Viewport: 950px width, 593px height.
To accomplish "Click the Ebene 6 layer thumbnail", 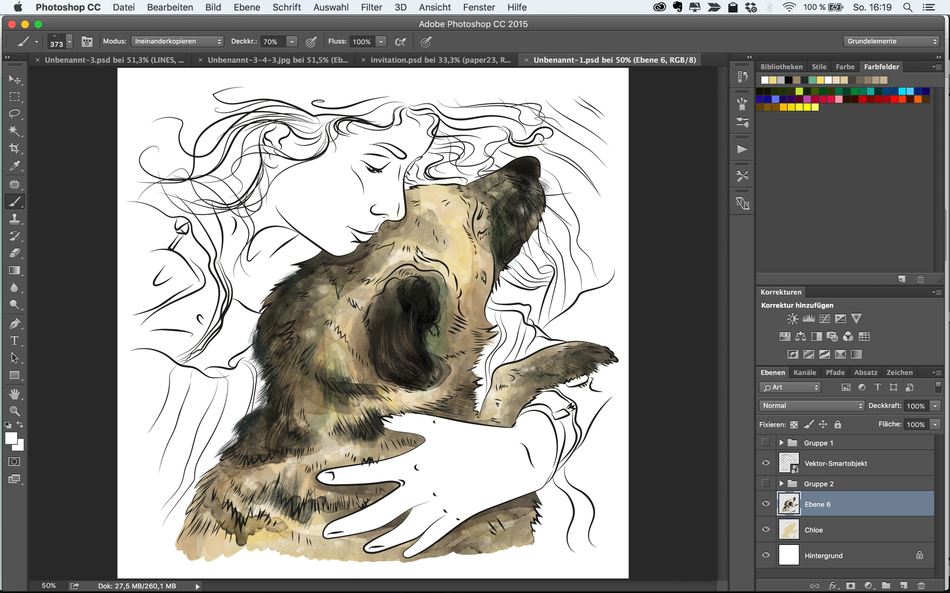I will pos(789,504).
